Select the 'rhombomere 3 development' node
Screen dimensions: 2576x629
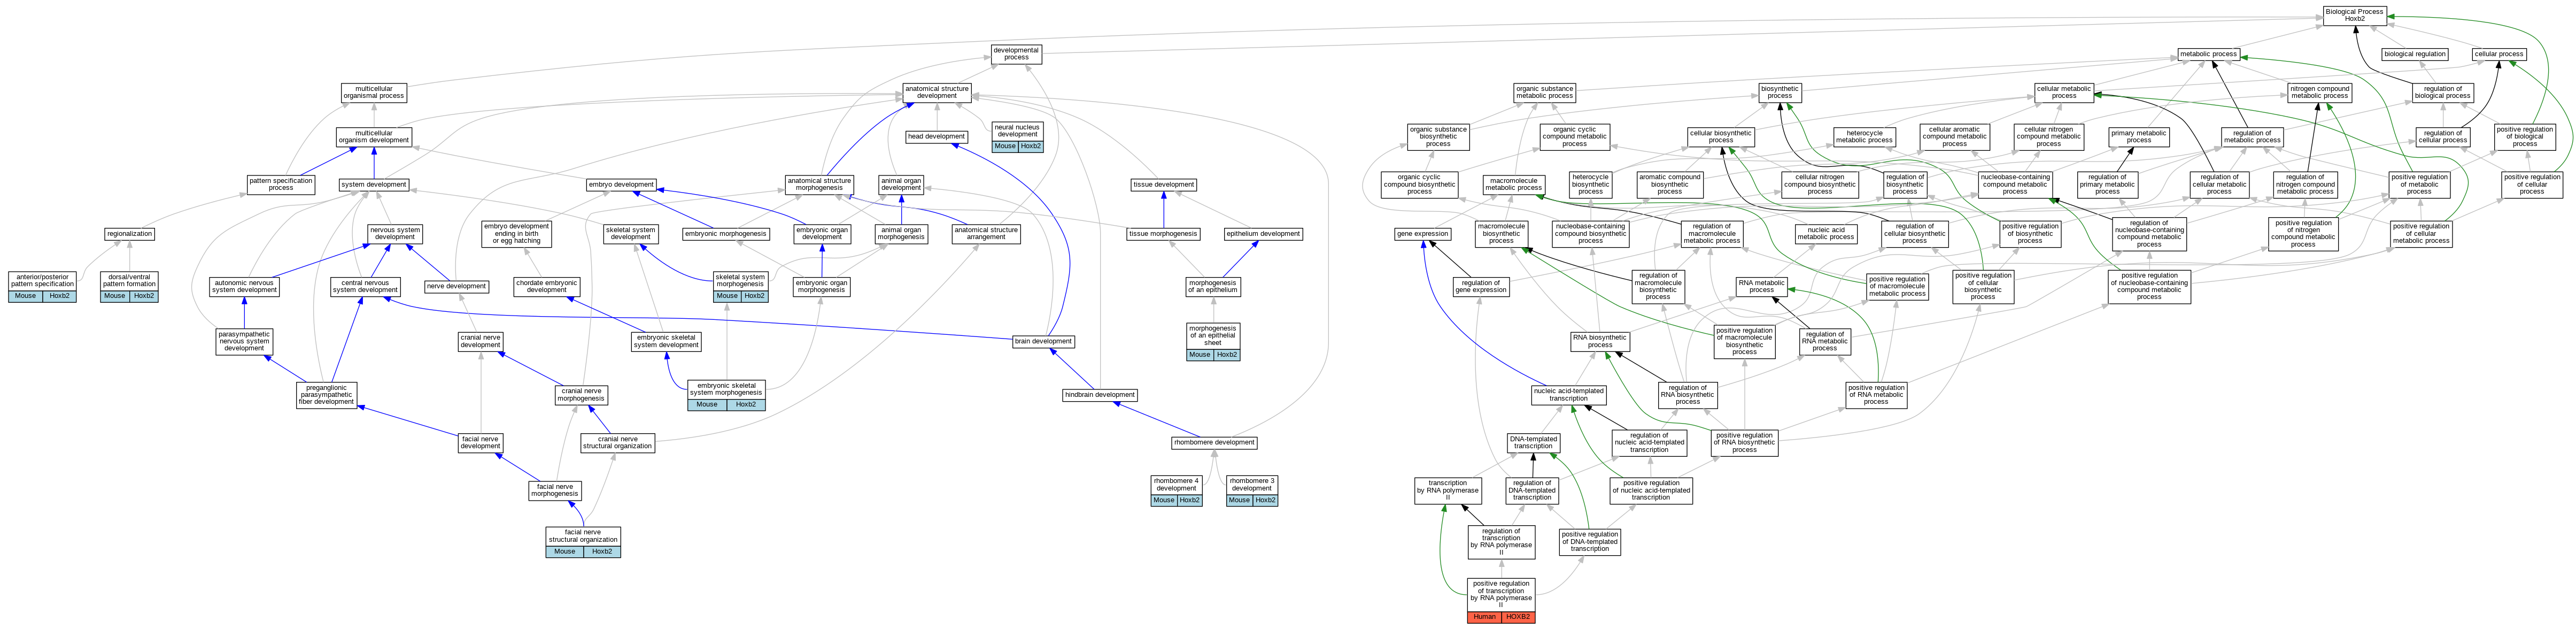pos(1252,486)
